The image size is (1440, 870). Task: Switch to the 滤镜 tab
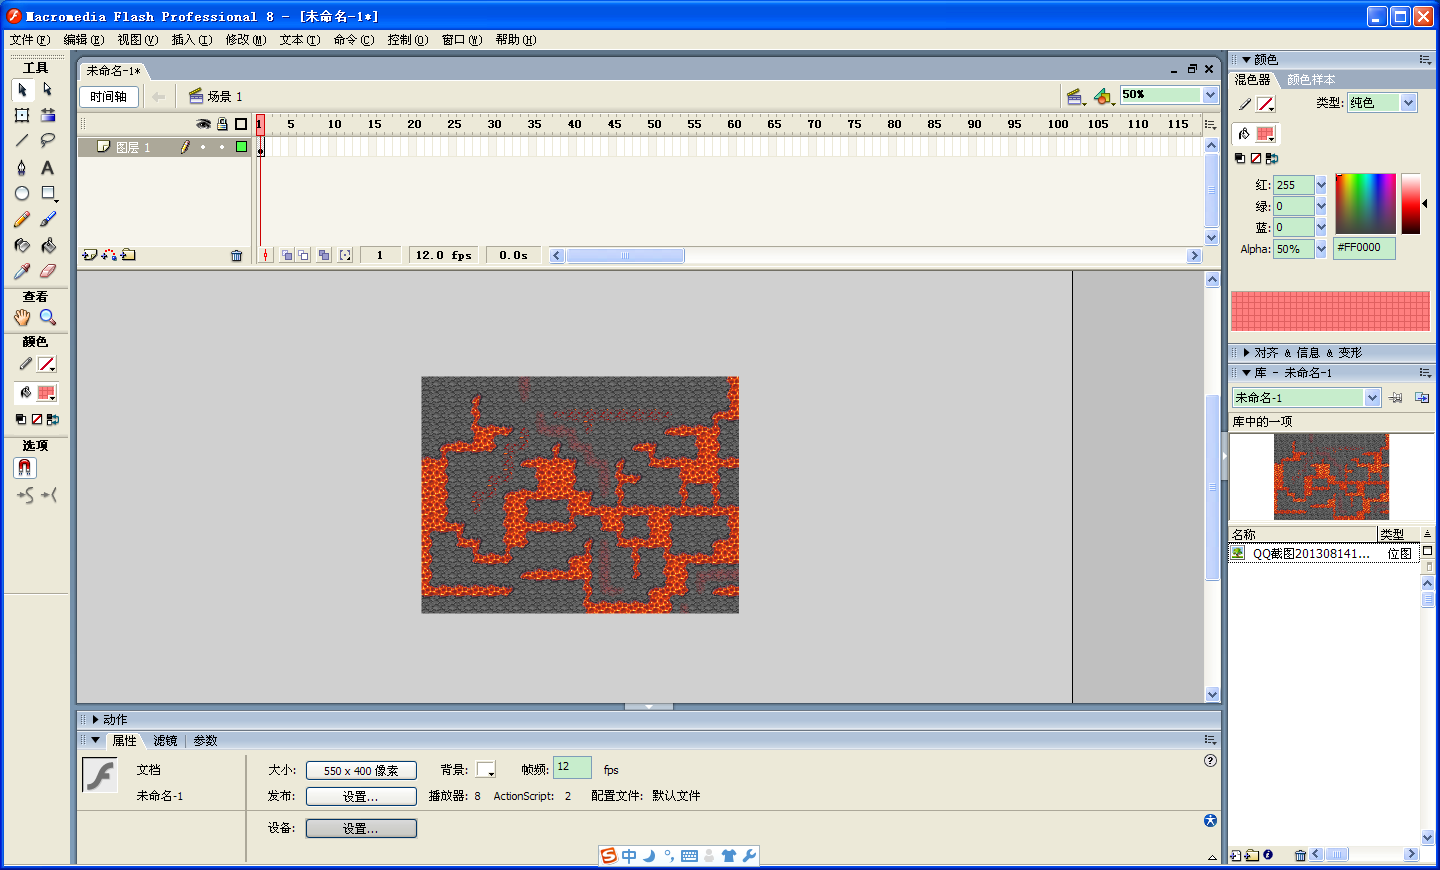click(x=165, y=741)
